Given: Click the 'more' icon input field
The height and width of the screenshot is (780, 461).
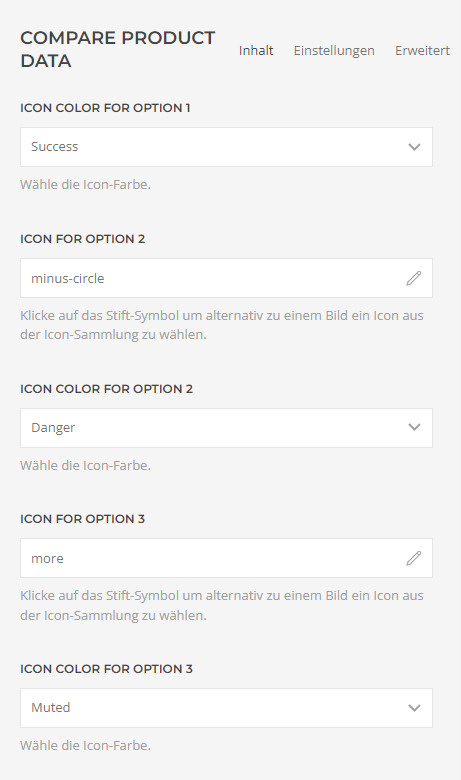Looking at the screenshot, I should 226,558.
